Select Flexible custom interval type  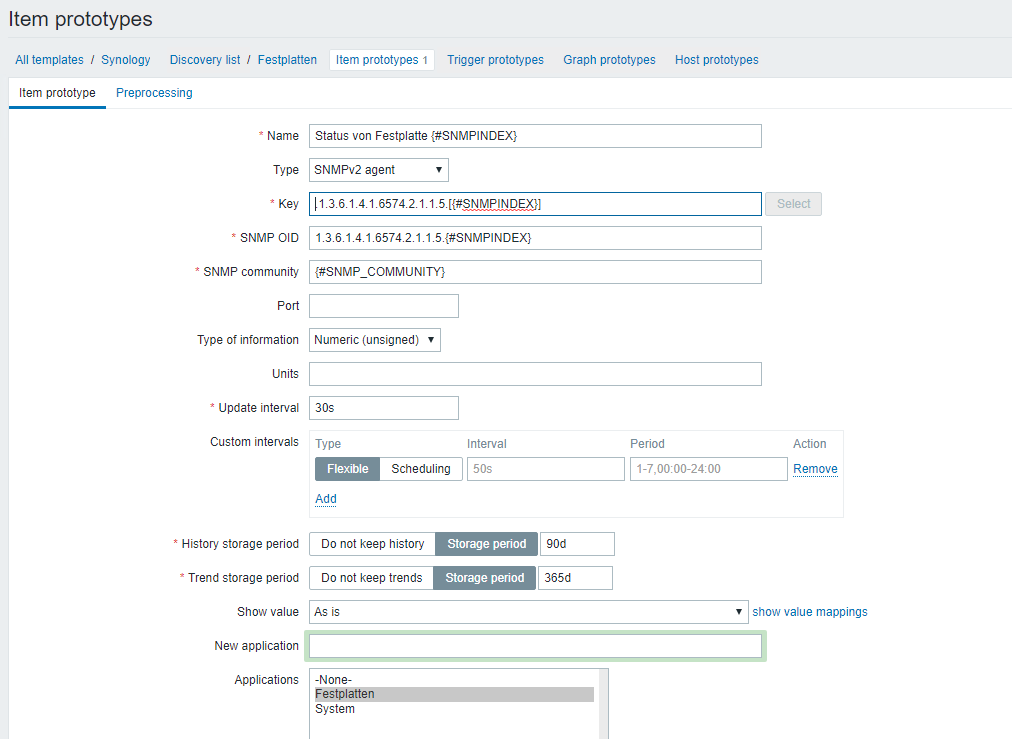(347, 469)
